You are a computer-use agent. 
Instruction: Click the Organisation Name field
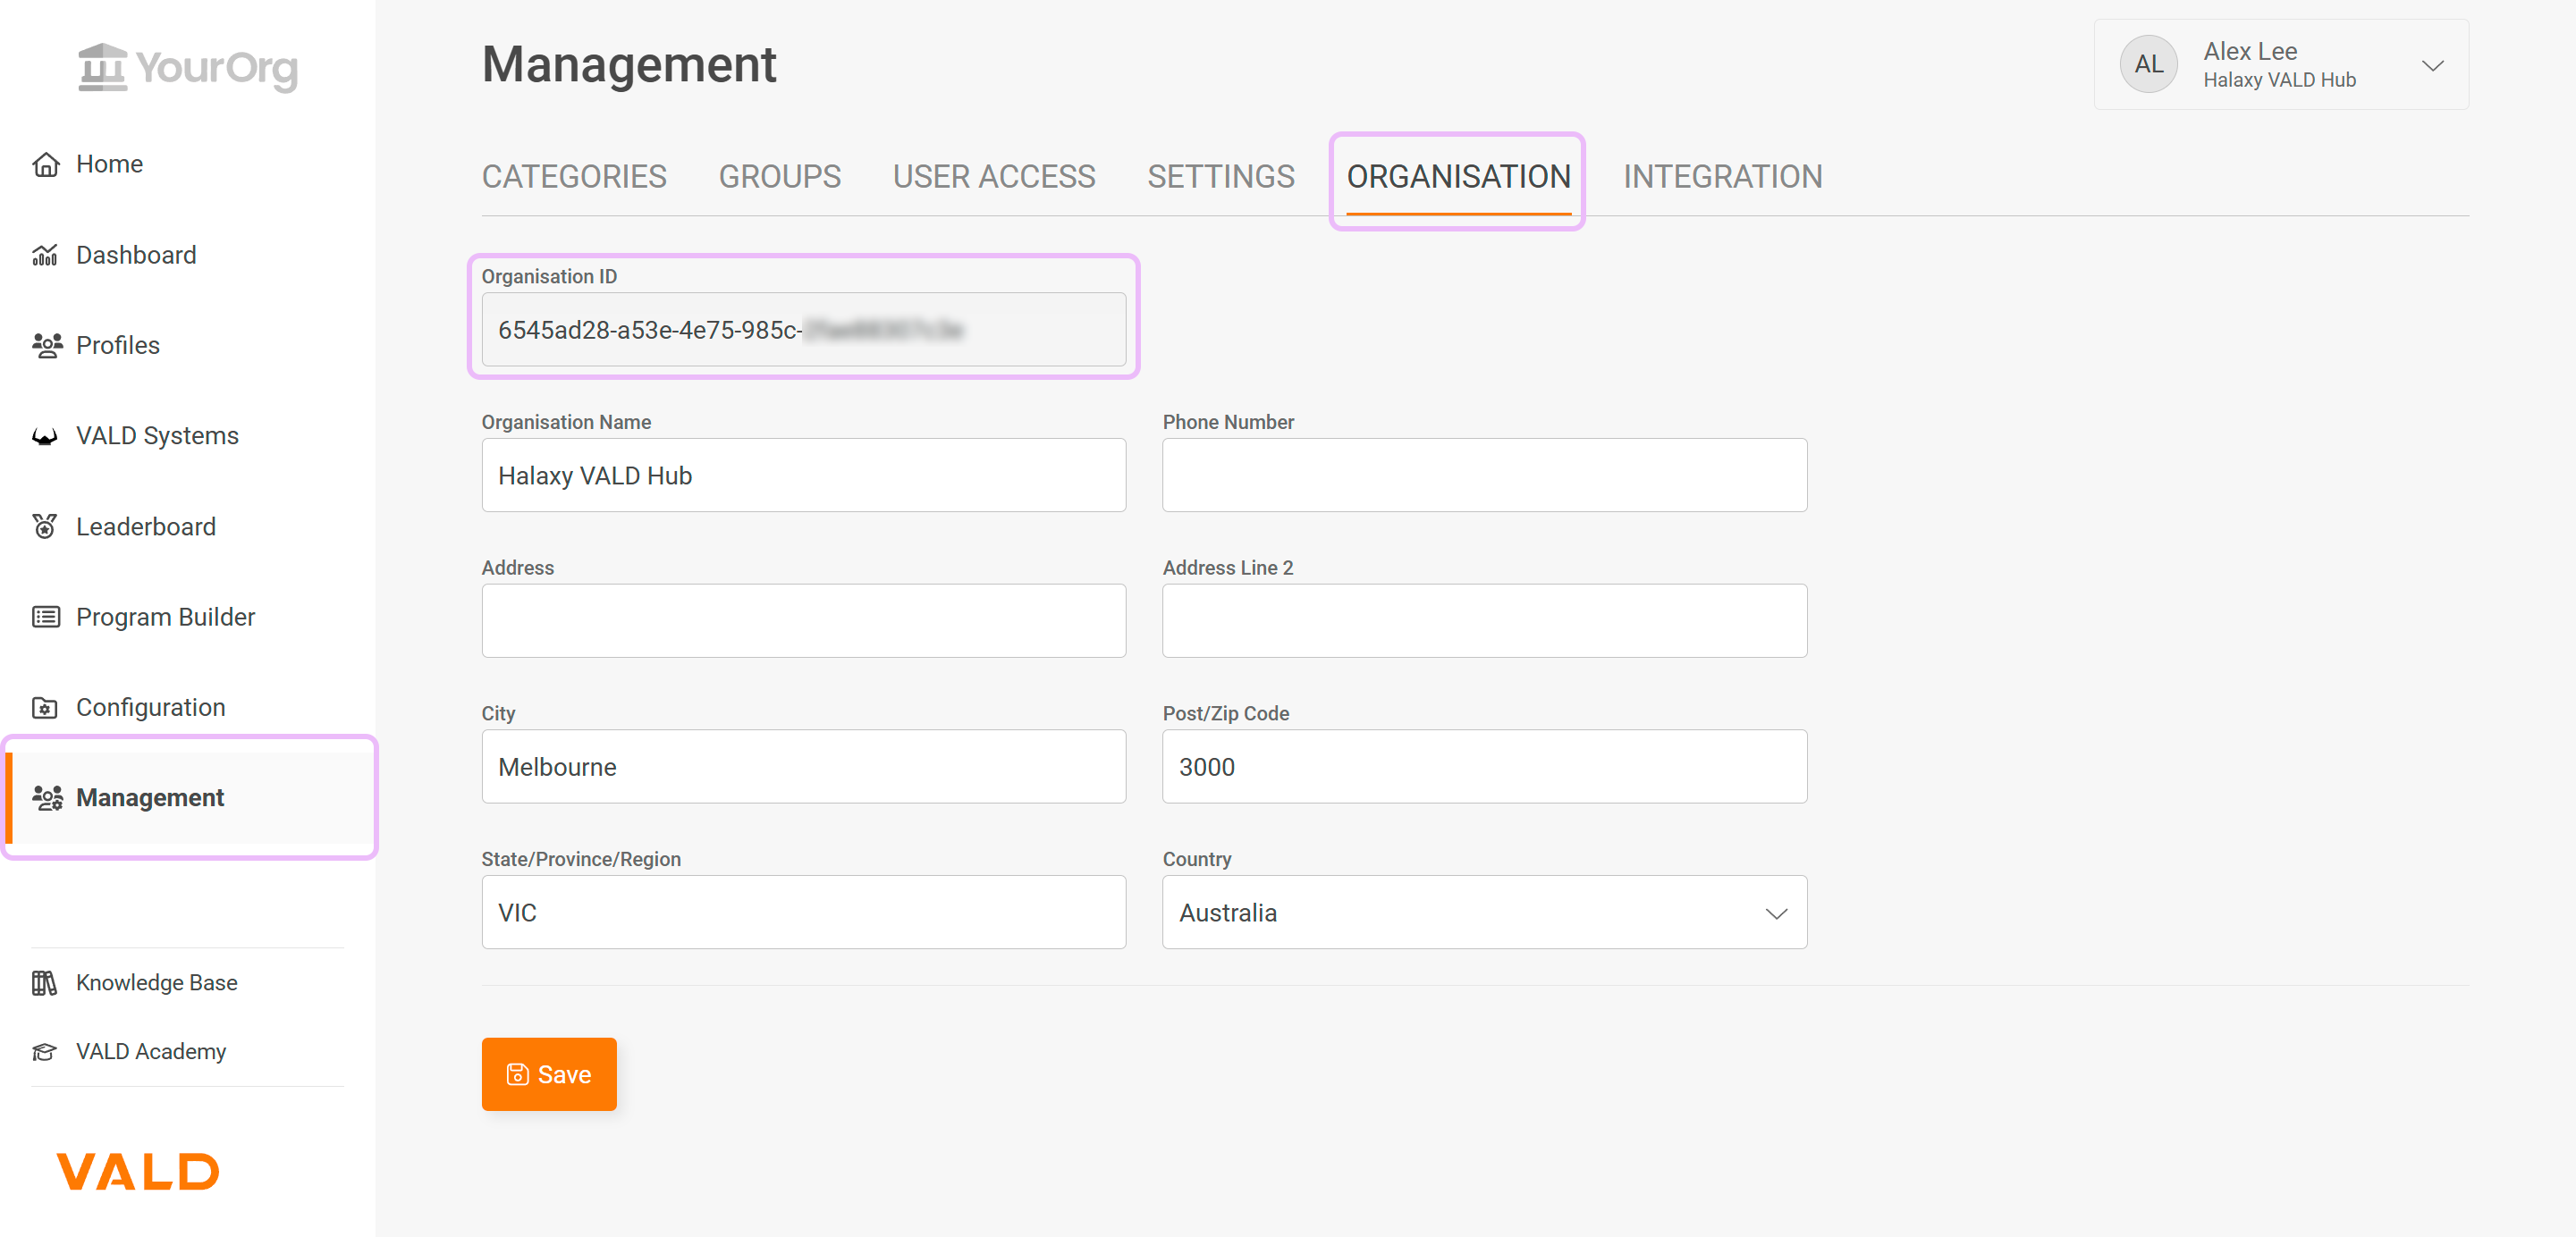click(x=803, y=476)
